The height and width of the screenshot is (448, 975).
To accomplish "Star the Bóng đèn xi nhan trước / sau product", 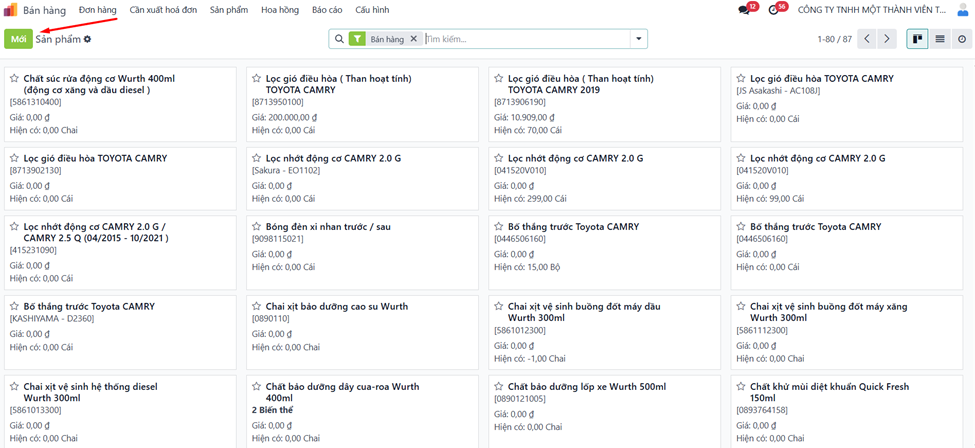I will tap(257, 227).
